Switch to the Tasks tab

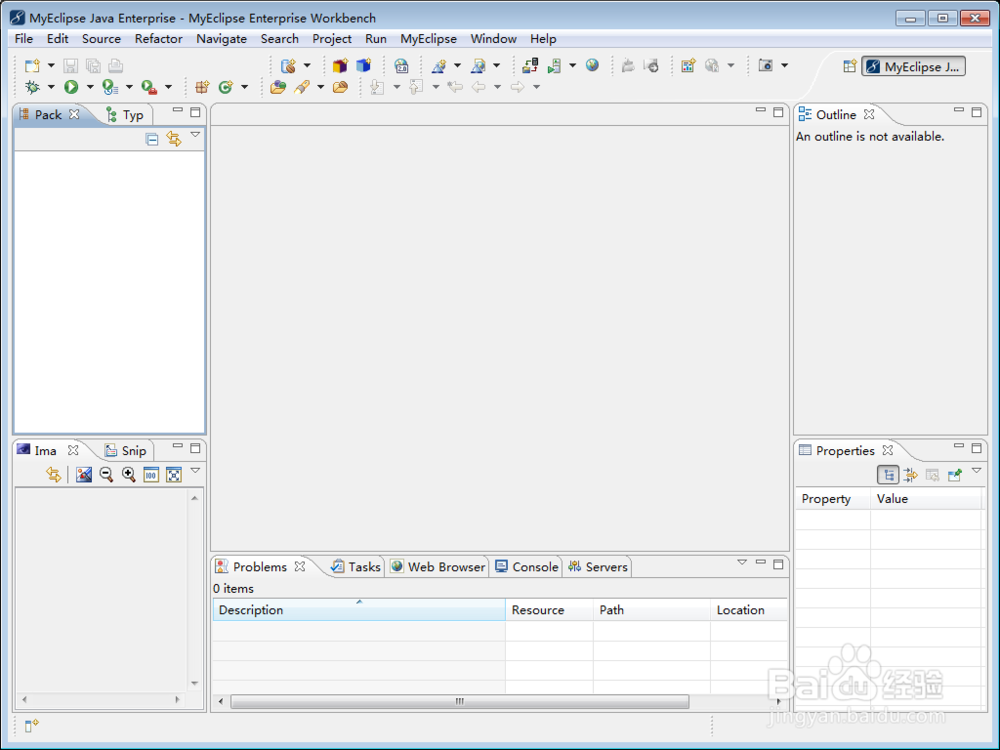(356, 567)
